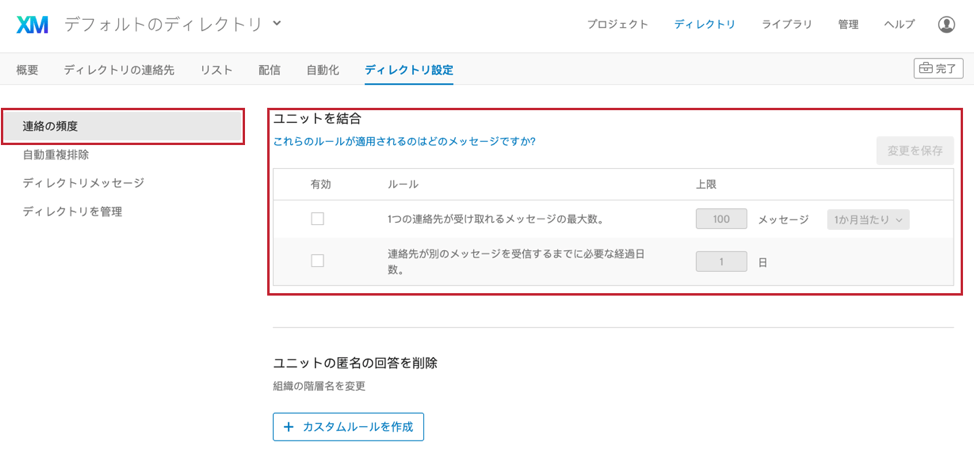Click the ユニットを結合 heading

point(317,119)
